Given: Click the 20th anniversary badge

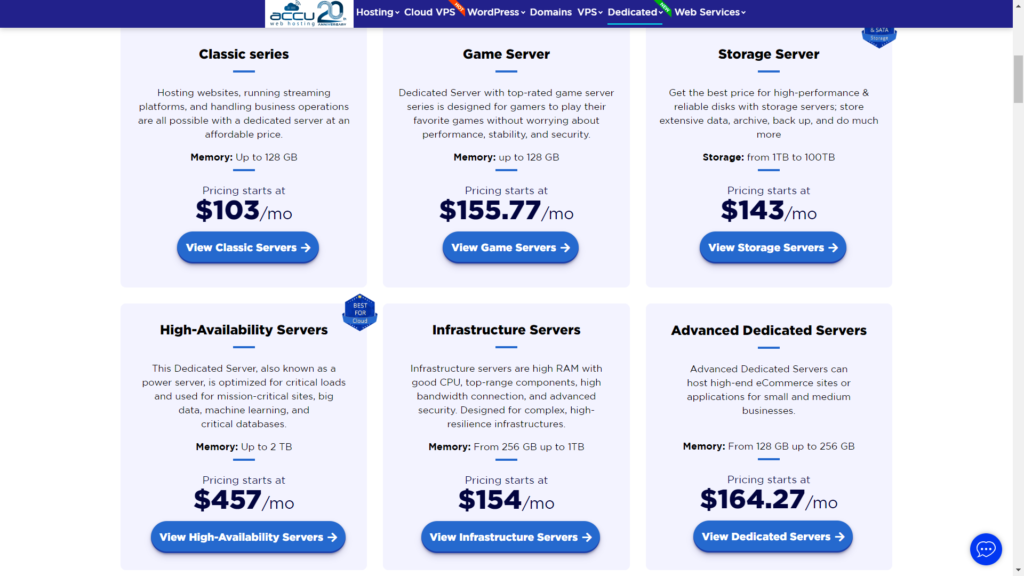Looking at the screenshot, I should [330, 13].
